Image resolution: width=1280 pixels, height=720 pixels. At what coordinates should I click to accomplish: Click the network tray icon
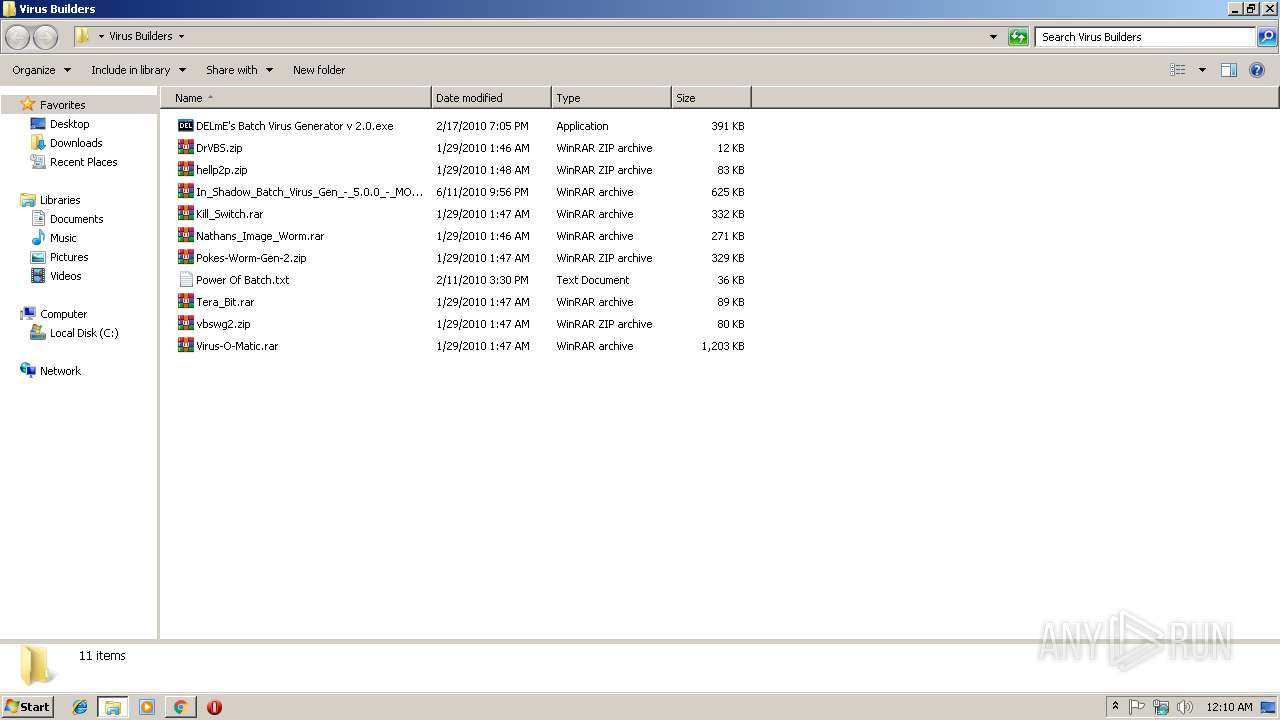pos(1161,707)
